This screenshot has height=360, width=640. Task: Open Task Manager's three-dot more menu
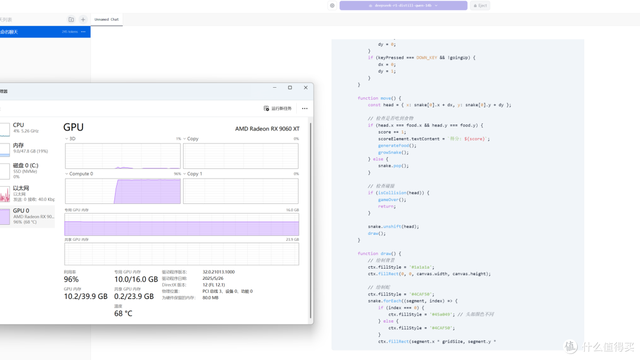pyautogui.click(x=304, y=109)
